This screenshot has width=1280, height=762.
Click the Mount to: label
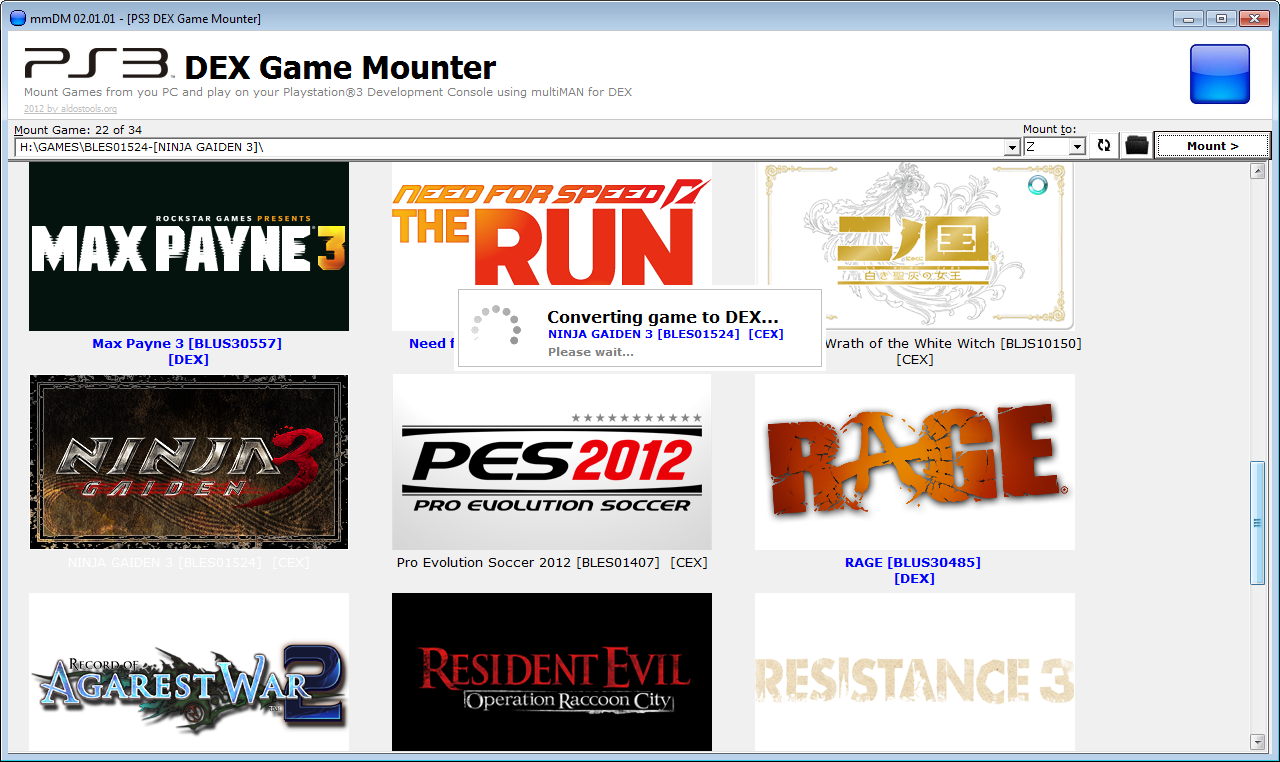[x=1050, y=129]
